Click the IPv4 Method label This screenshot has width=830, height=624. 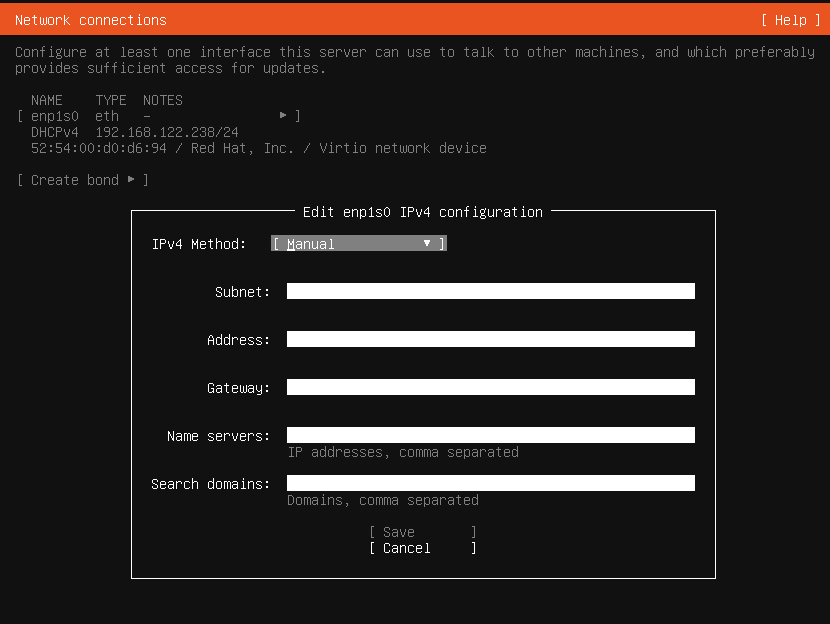click(199, 244)
